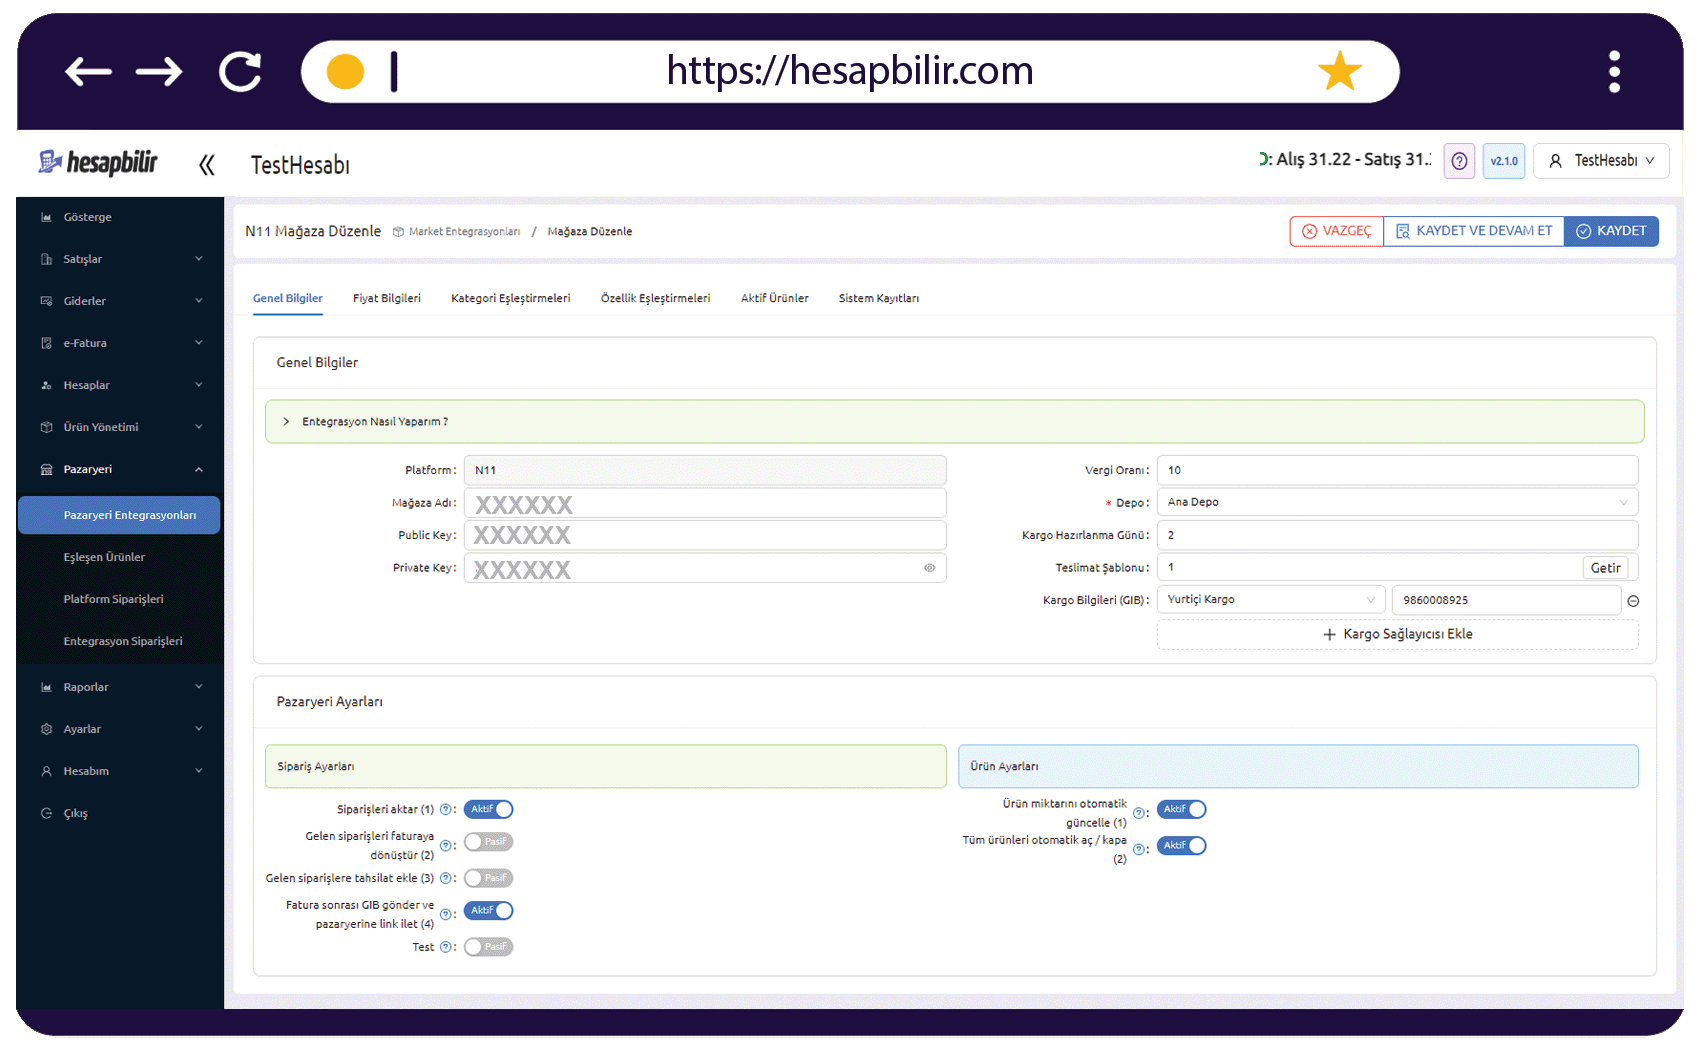Toggle Gelen siparişleri faturaya dönüştür switch
Viewport: 1700px width, 1050px height.
tap(488, 842)
